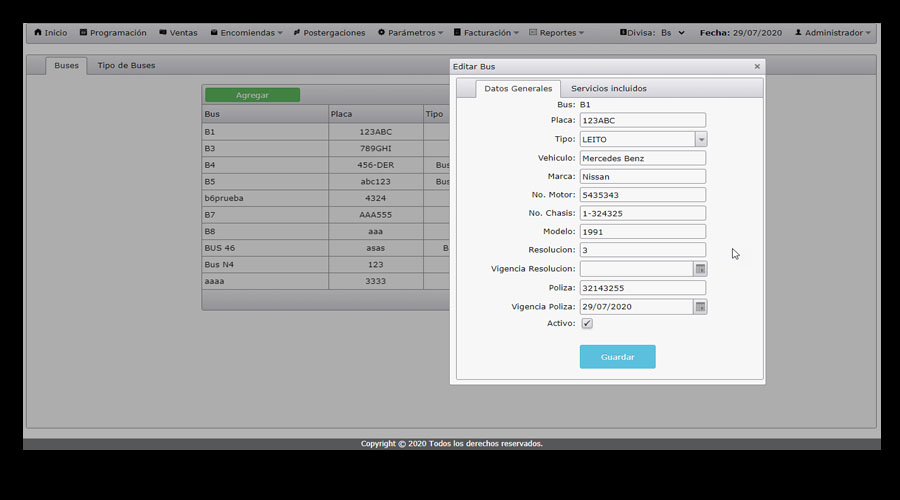
Task: Select the BUS 46 row
Action: pos(326,249)
